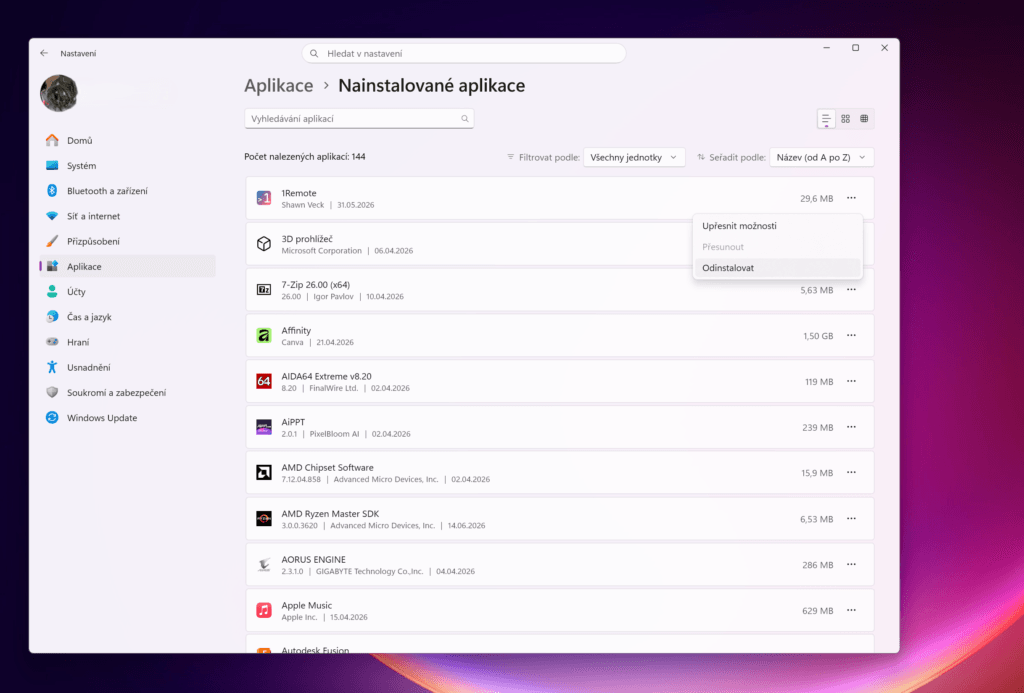Open Hraní gaming settings
This screenshot has height=693, width=1024.
point(127,342)
